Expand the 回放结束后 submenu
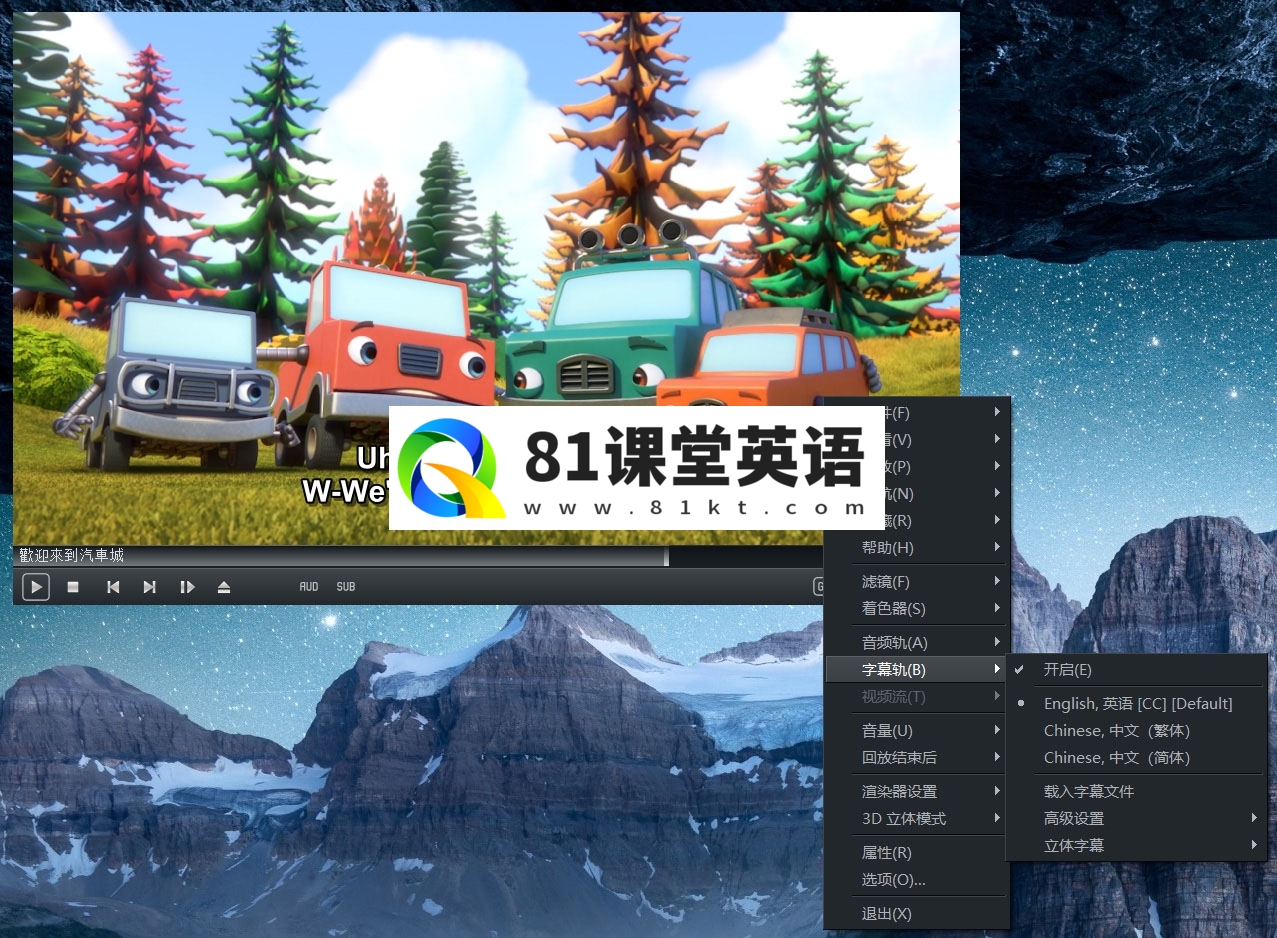The height and width of the screenshot is (938, 1277). pos(917,758)
